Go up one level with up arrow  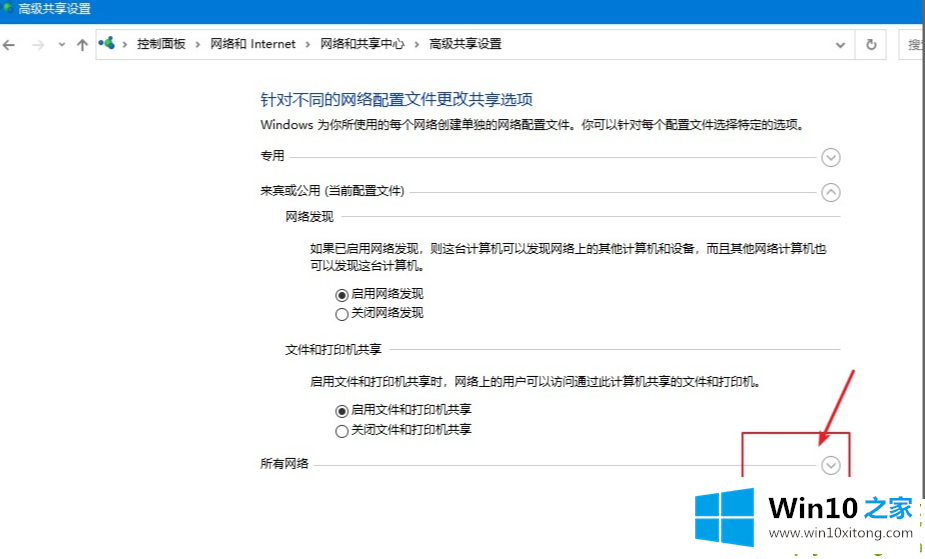(82, 45)
